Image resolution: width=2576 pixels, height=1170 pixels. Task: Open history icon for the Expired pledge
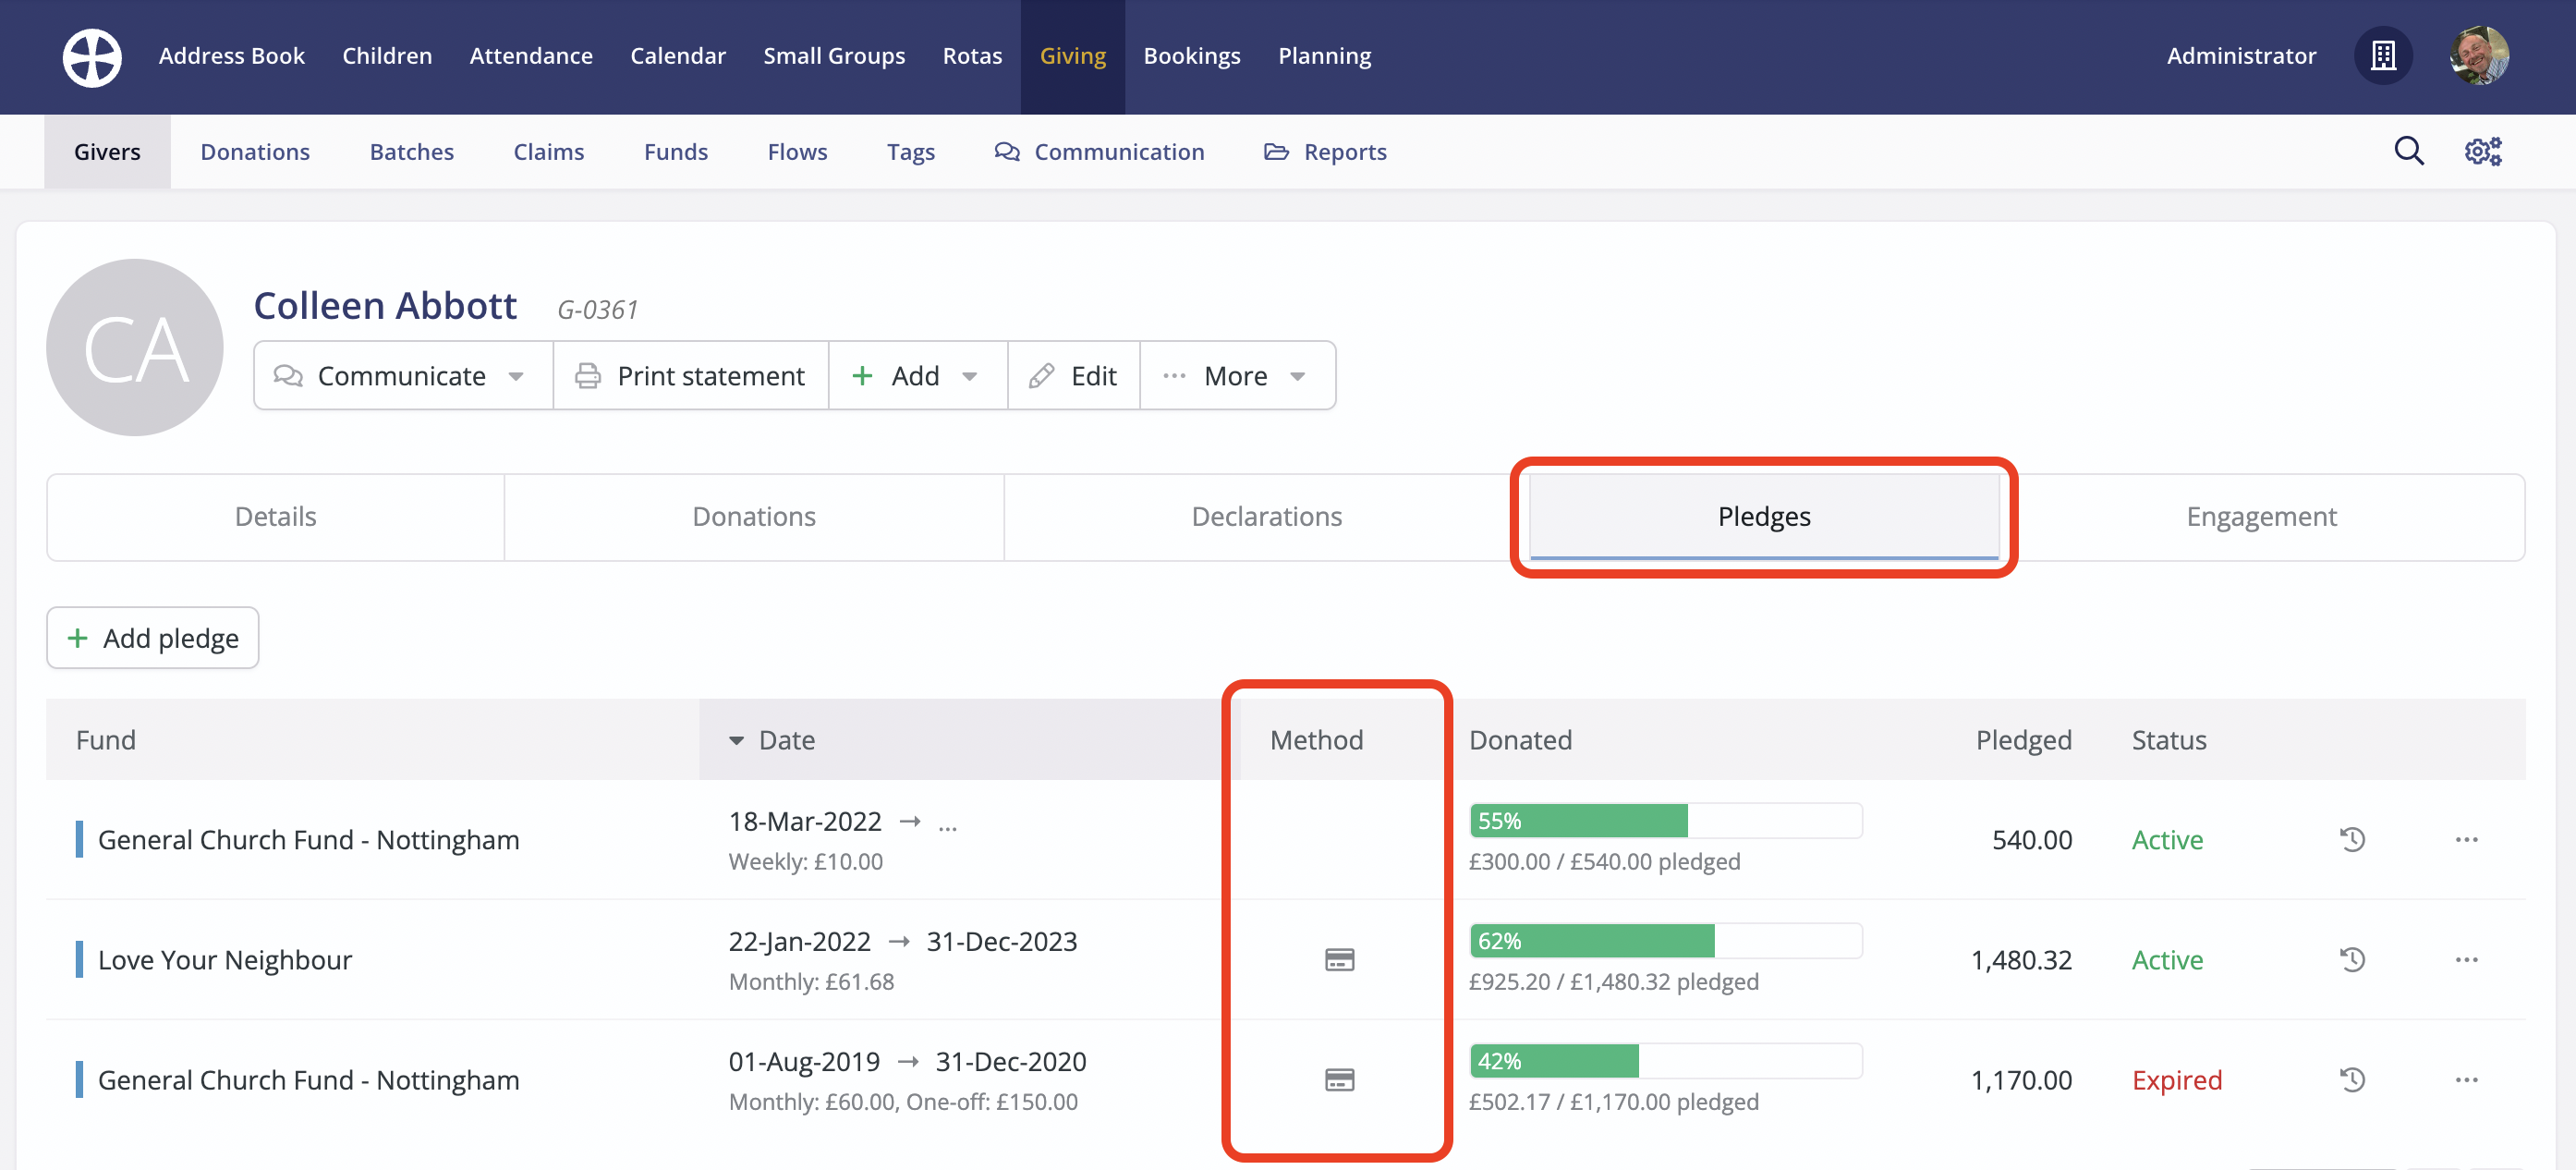click(2352, 1079)
